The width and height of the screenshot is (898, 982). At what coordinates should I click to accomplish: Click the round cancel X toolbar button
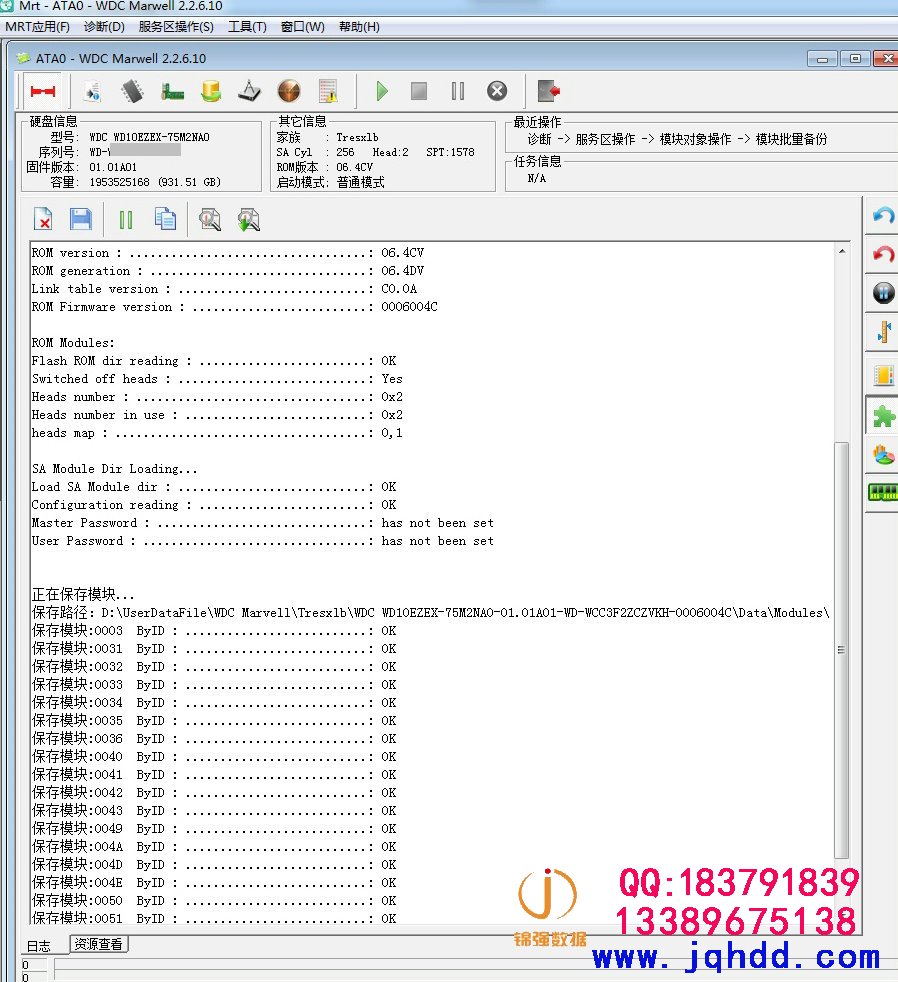[497, 91]
